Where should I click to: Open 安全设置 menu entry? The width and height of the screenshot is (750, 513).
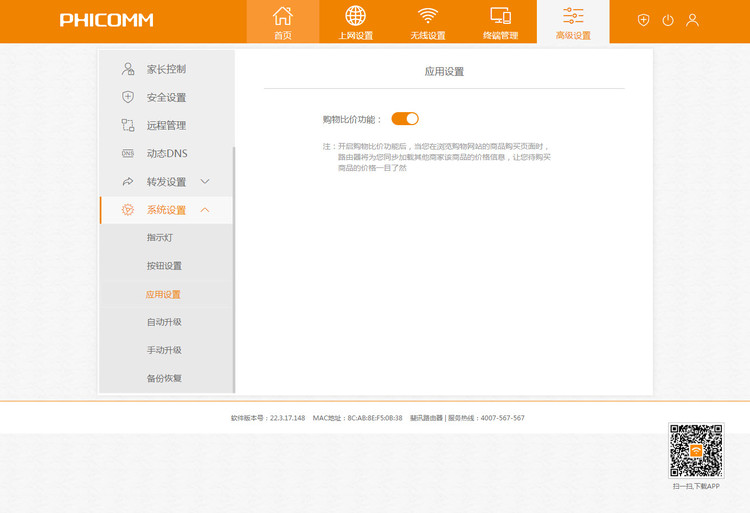tap(166, 97)
